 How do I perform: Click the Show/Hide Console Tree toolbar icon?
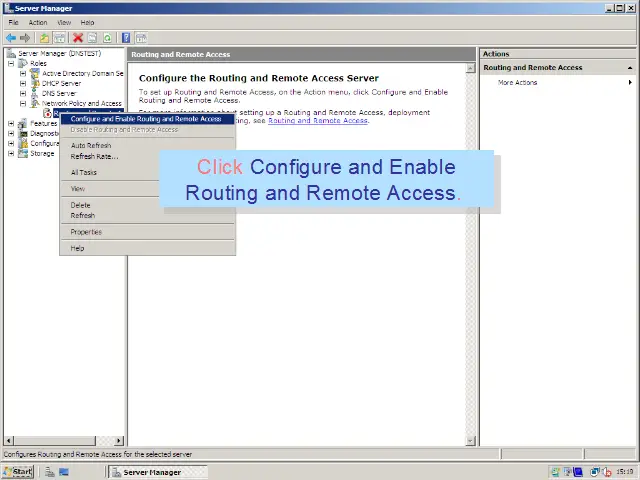point(59,38)
